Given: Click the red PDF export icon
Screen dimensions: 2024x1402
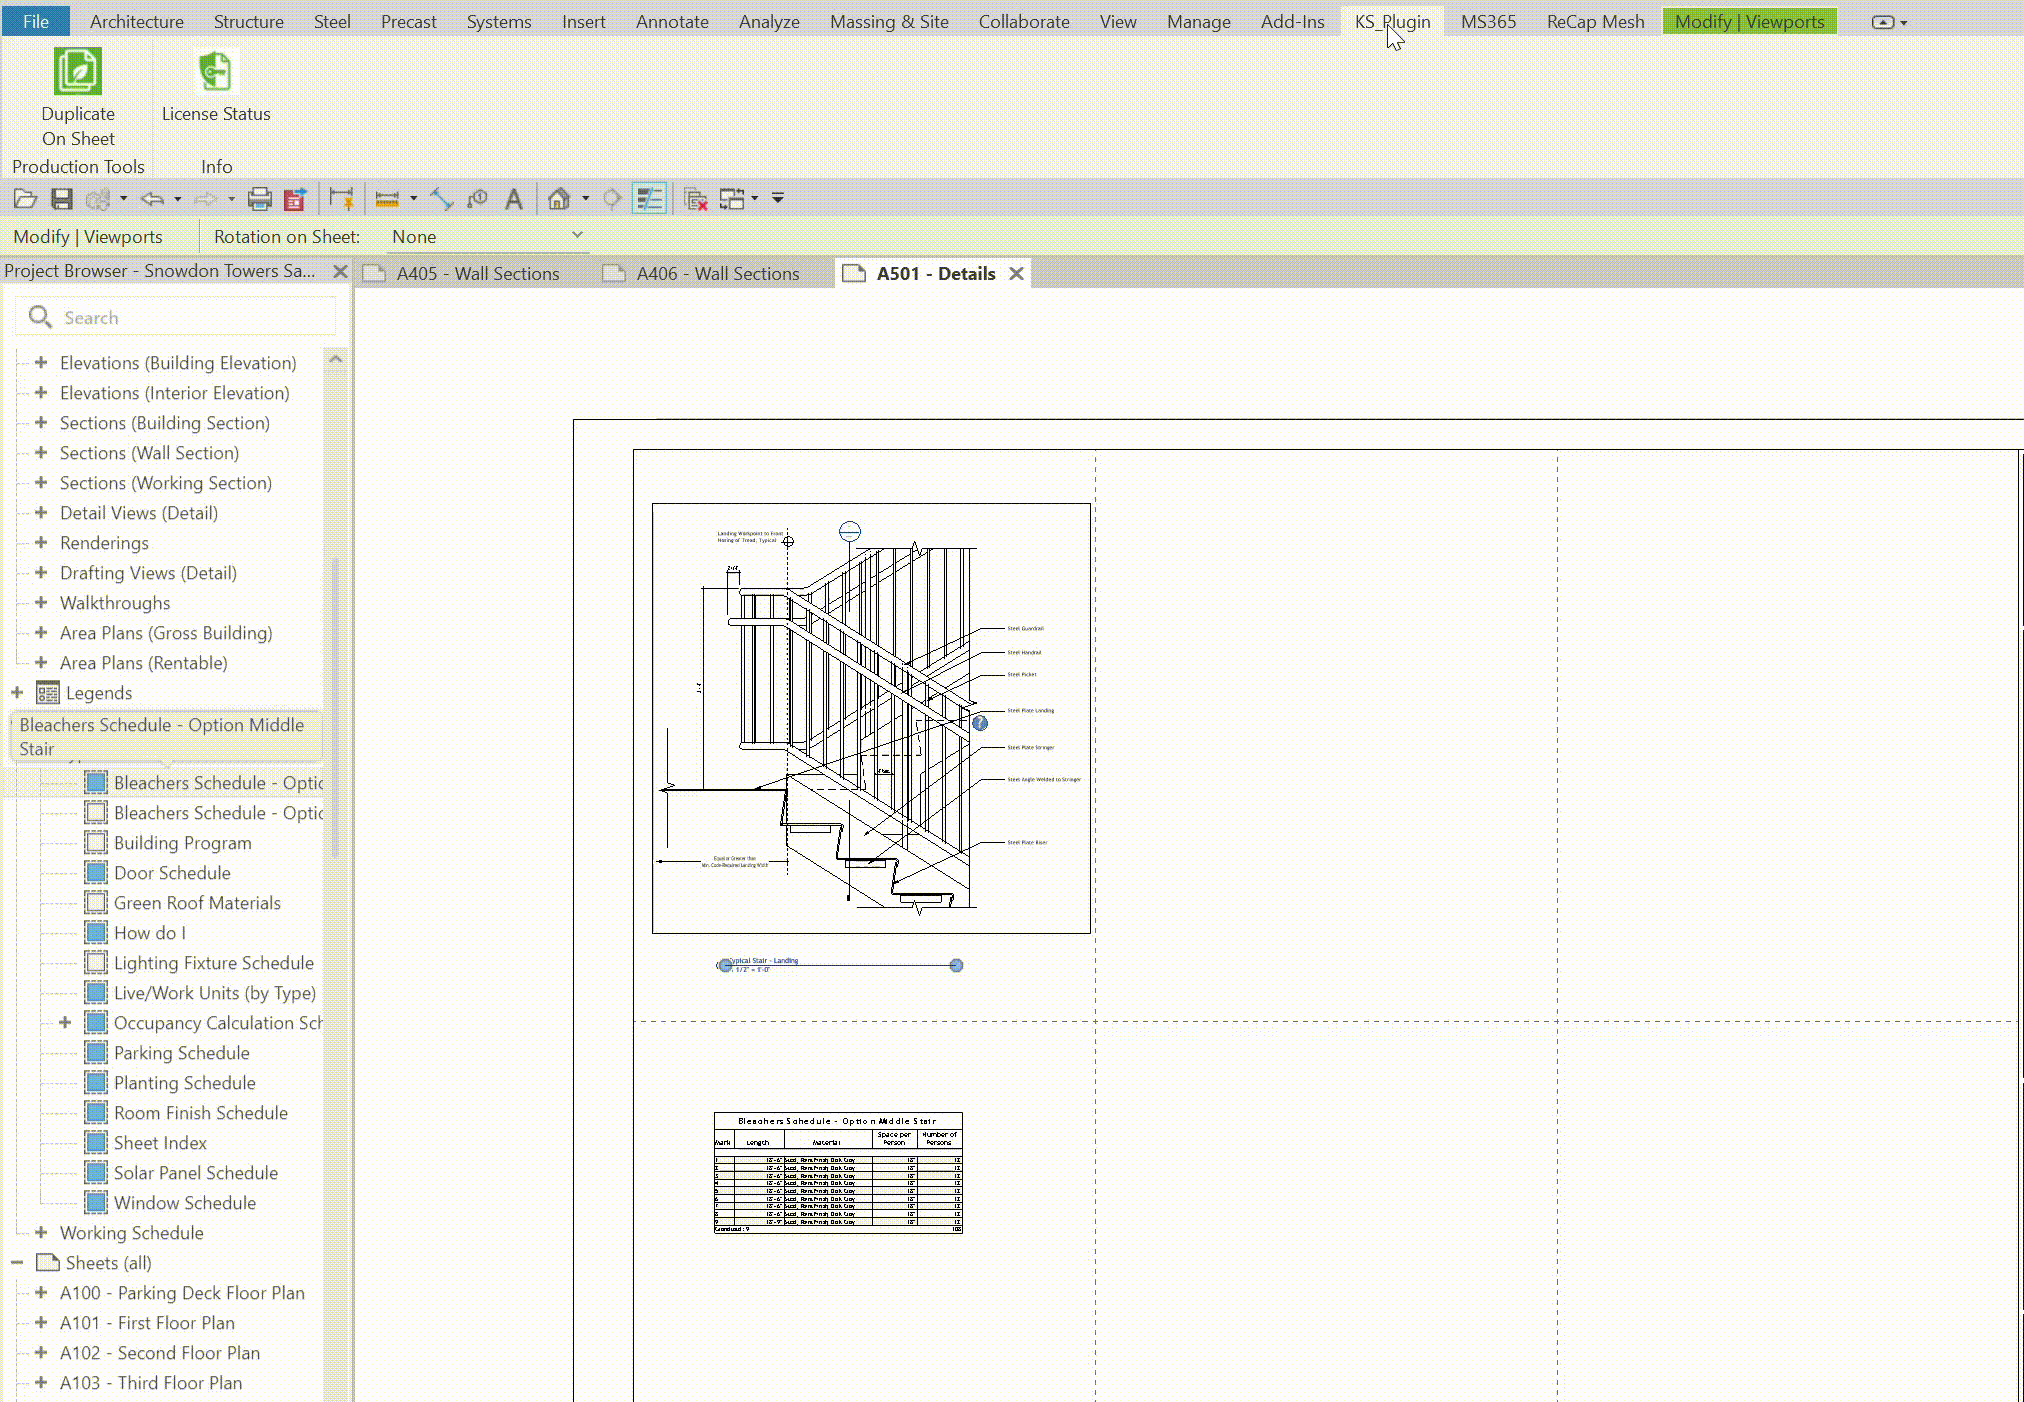Looking at the screenshot, I should pyautogui.click(x=295, y=199).
